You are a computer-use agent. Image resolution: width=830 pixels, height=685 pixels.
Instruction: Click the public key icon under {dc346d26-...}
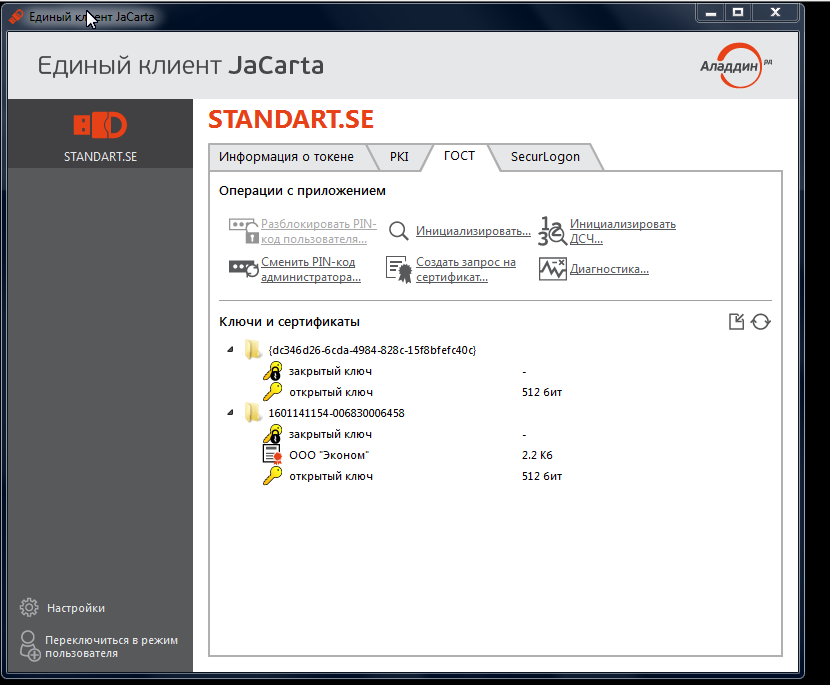coord(273,392)
